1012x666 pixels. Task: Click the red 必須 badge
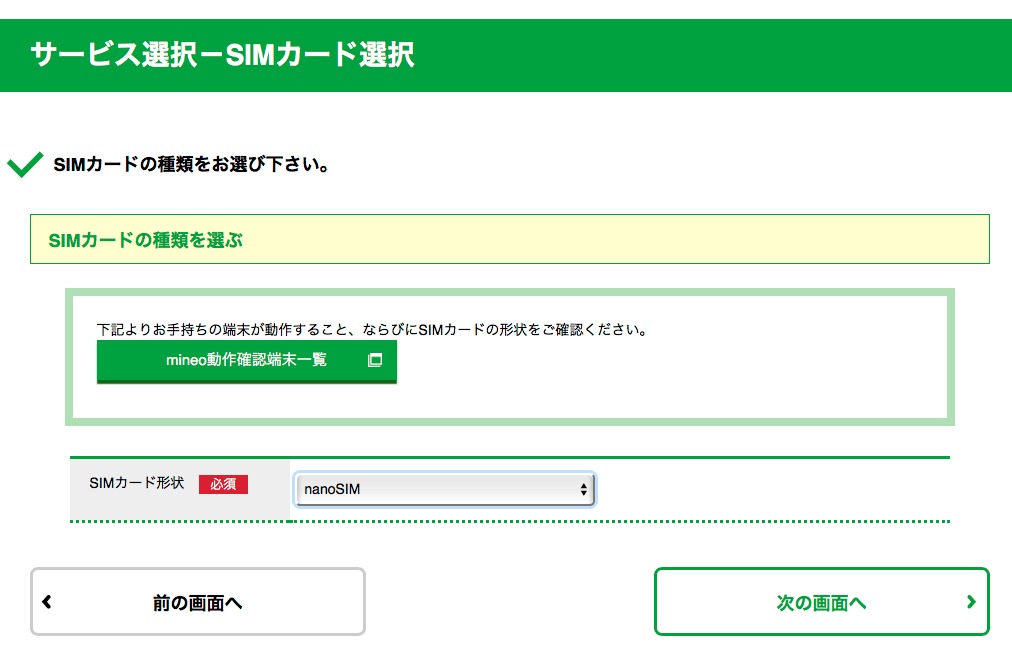coord(223,484)
